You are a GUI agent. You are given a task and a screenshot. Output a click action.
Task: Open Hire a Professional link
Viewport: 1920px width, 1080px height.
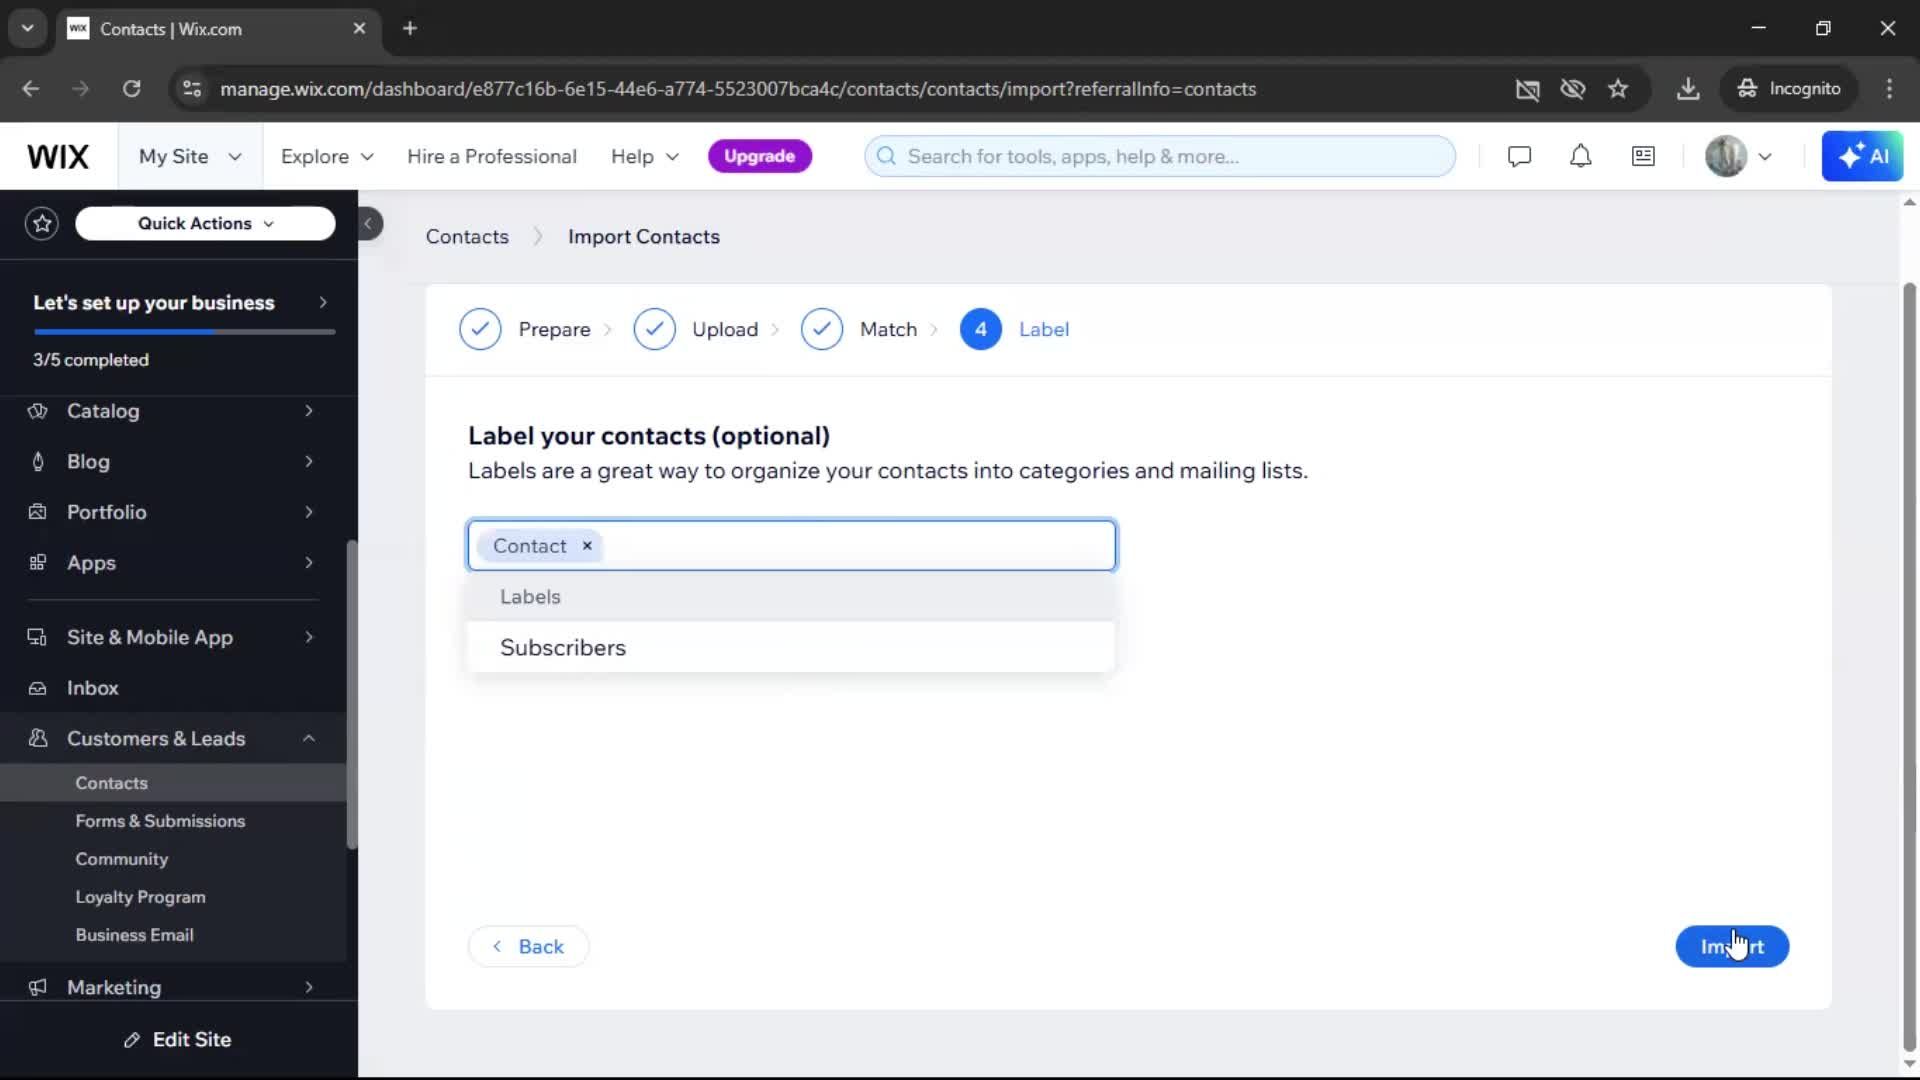492,156
